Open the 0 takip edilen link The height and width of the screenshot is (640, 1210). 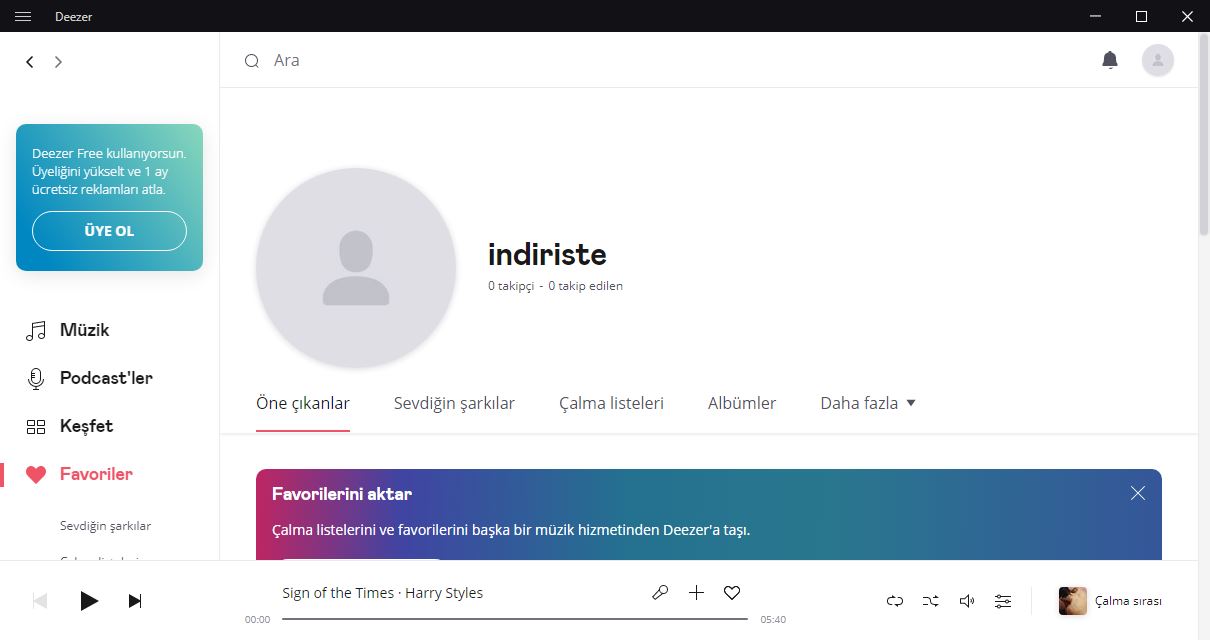tap(586, 286)
